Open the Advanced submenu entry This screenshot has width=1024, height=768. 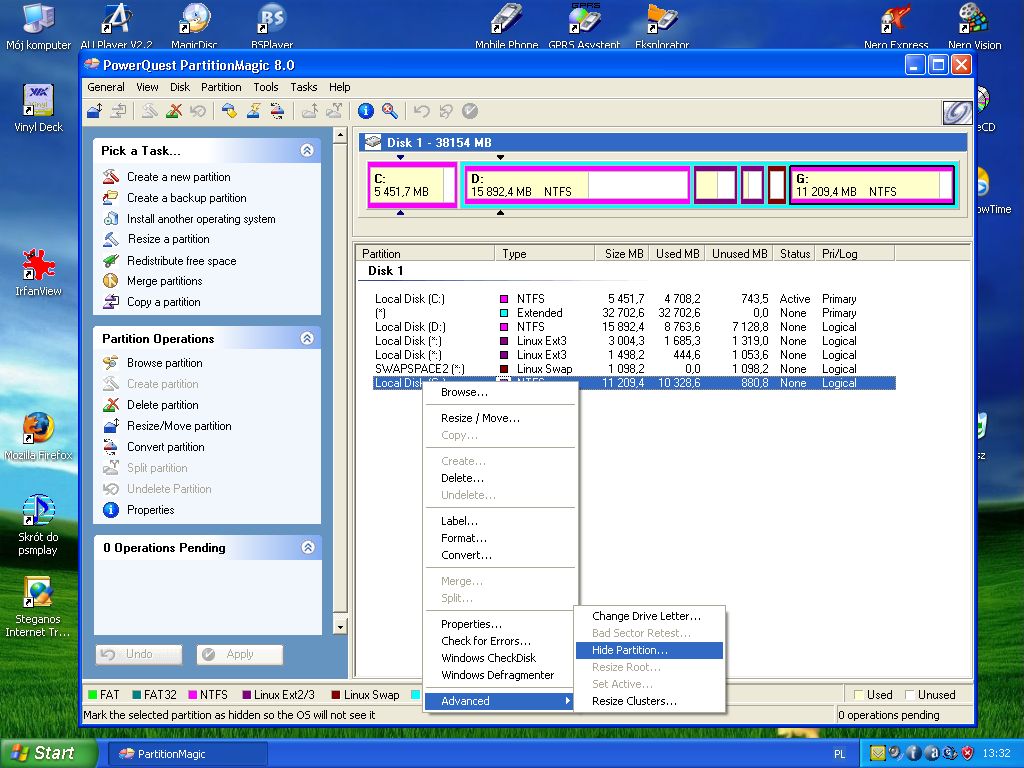(500, 701)
